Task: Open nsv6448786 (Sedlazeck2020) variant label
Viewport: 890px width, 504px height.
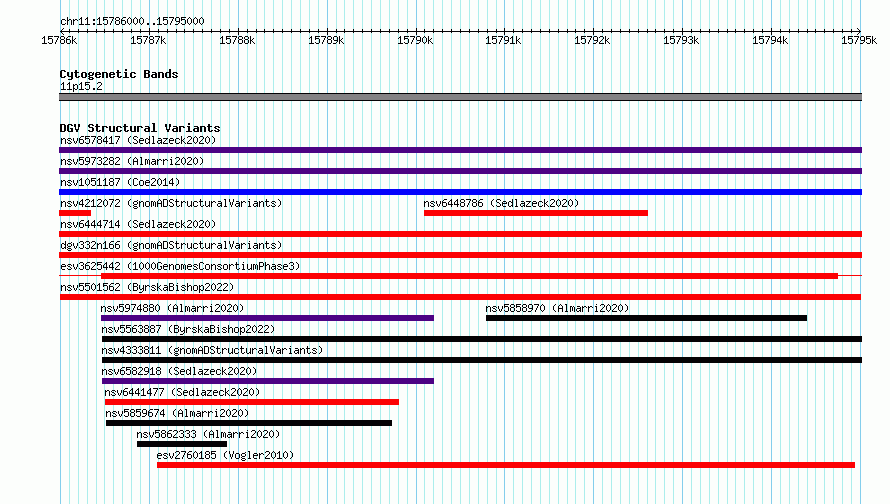Action: (x=501, y=203)
